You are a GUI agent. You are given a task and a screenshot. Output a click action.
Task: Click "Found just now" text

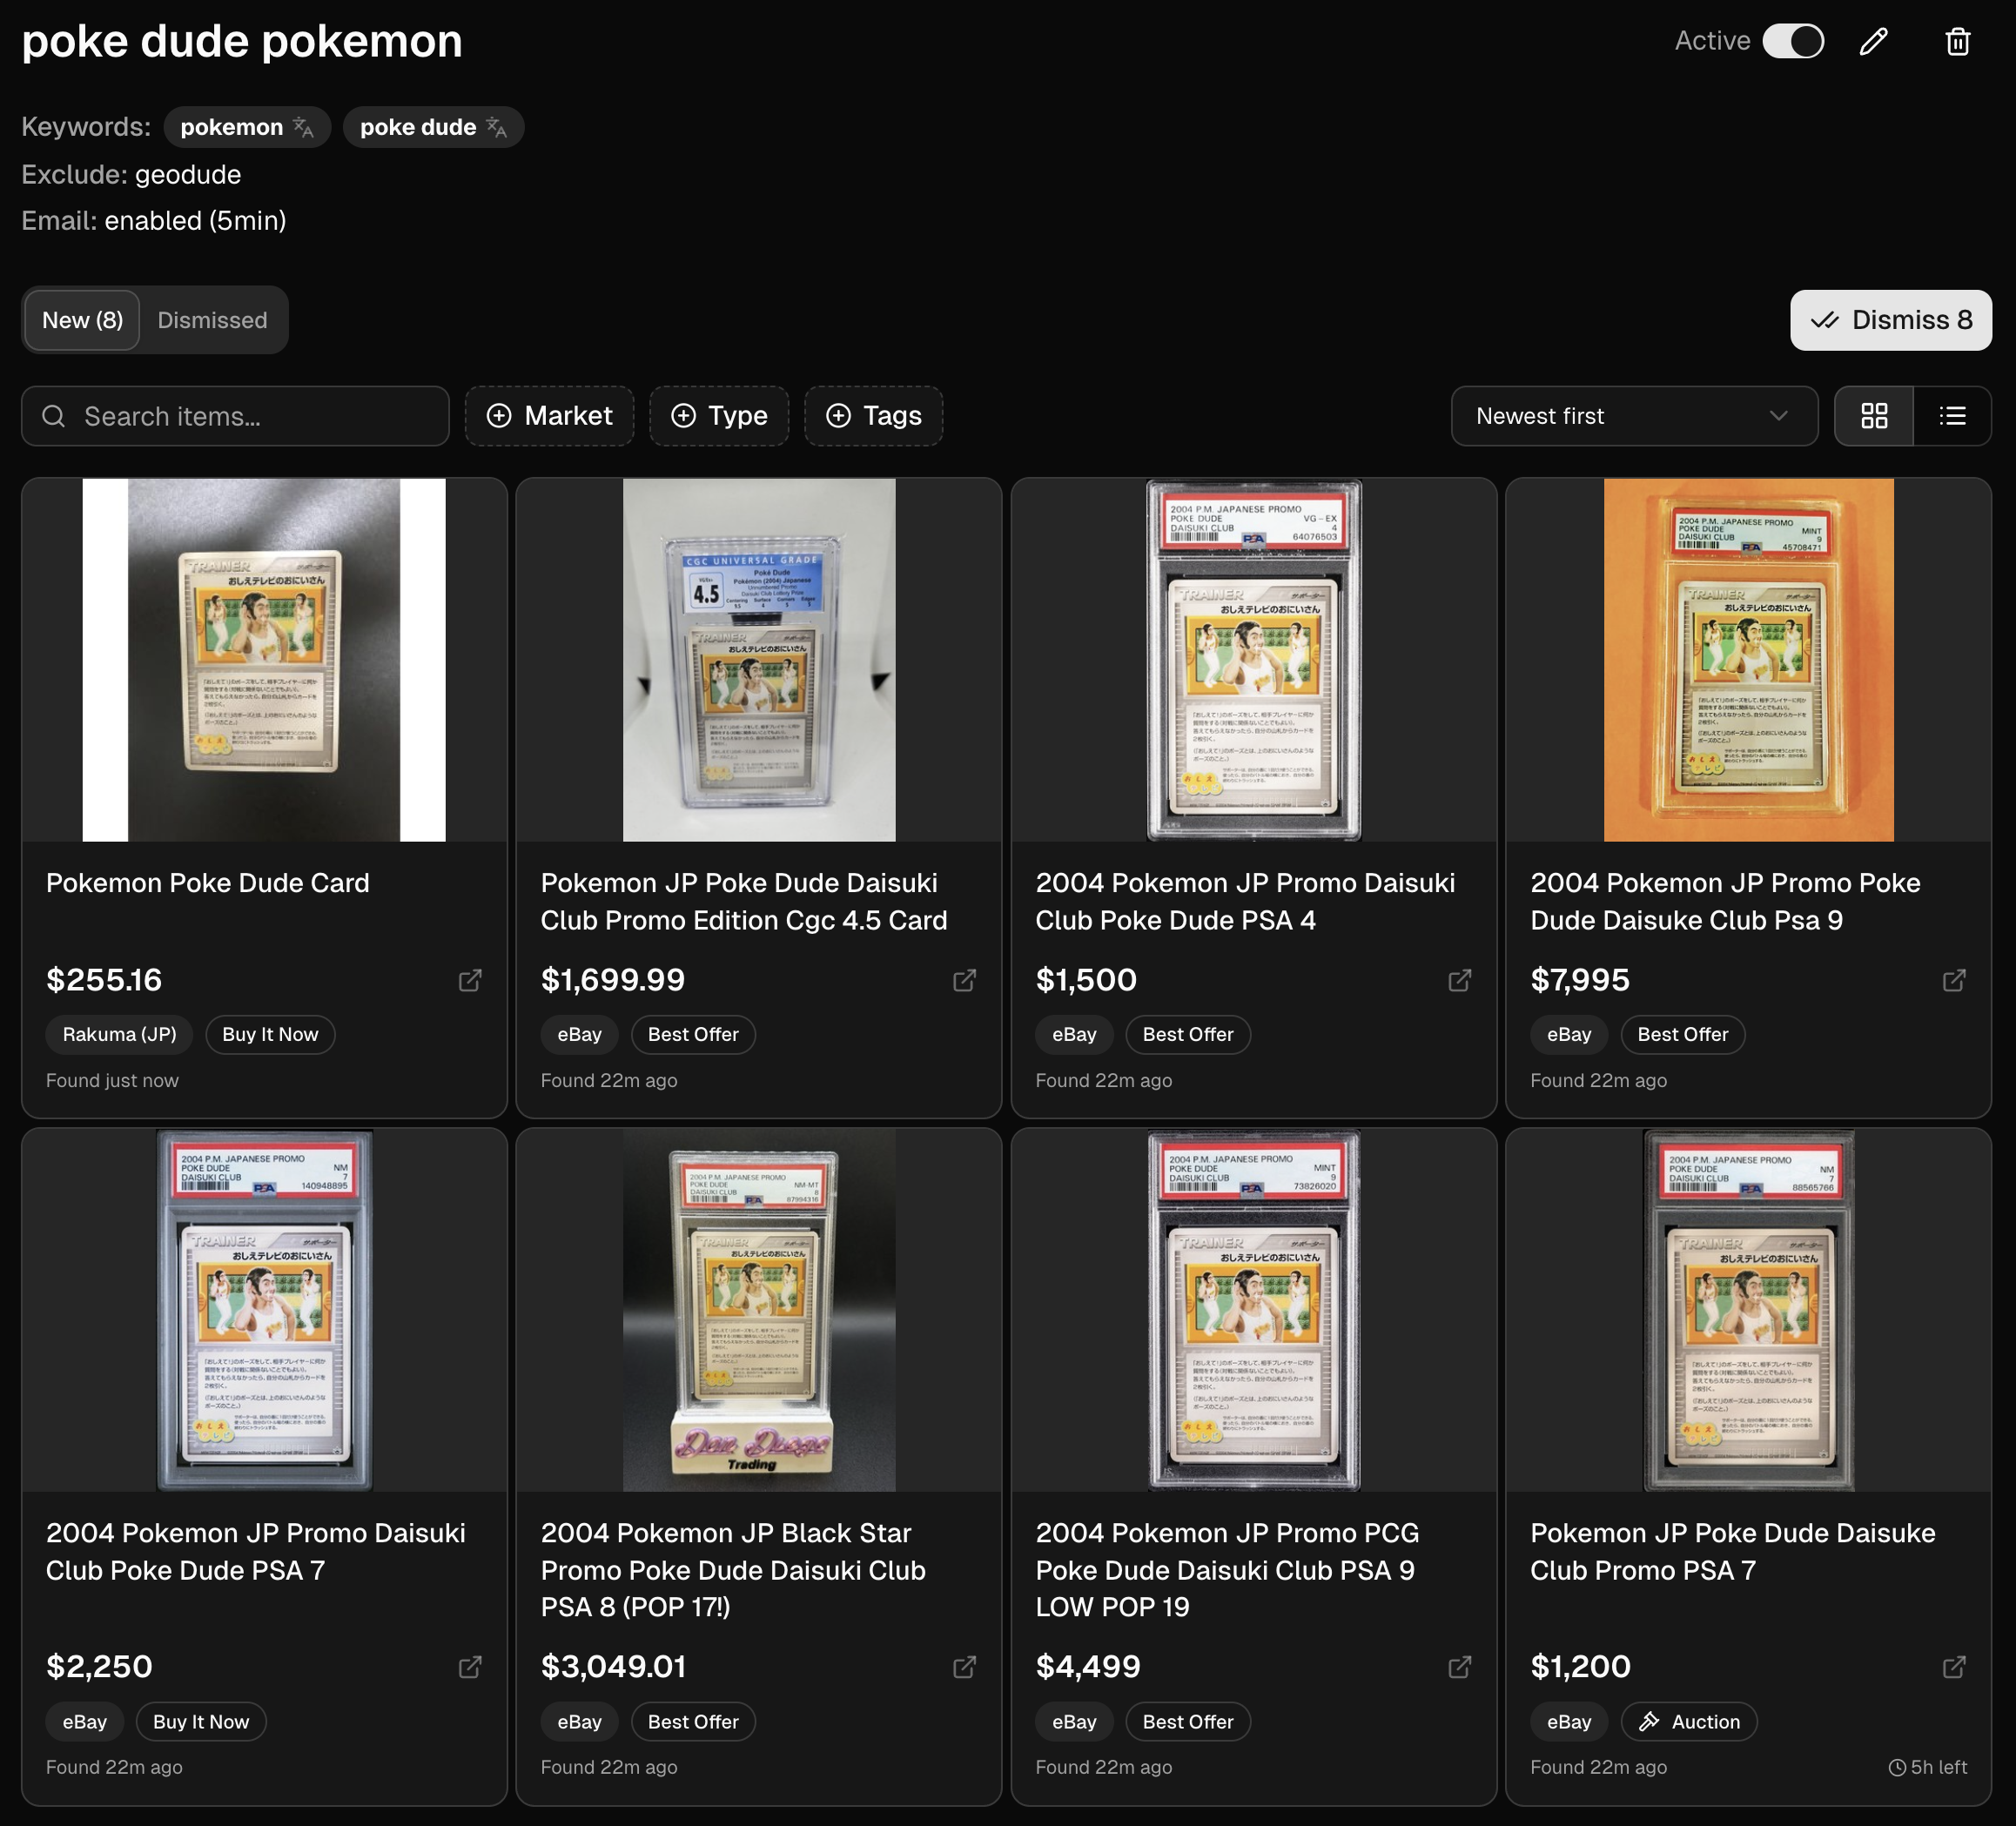tap(112, 1080)
